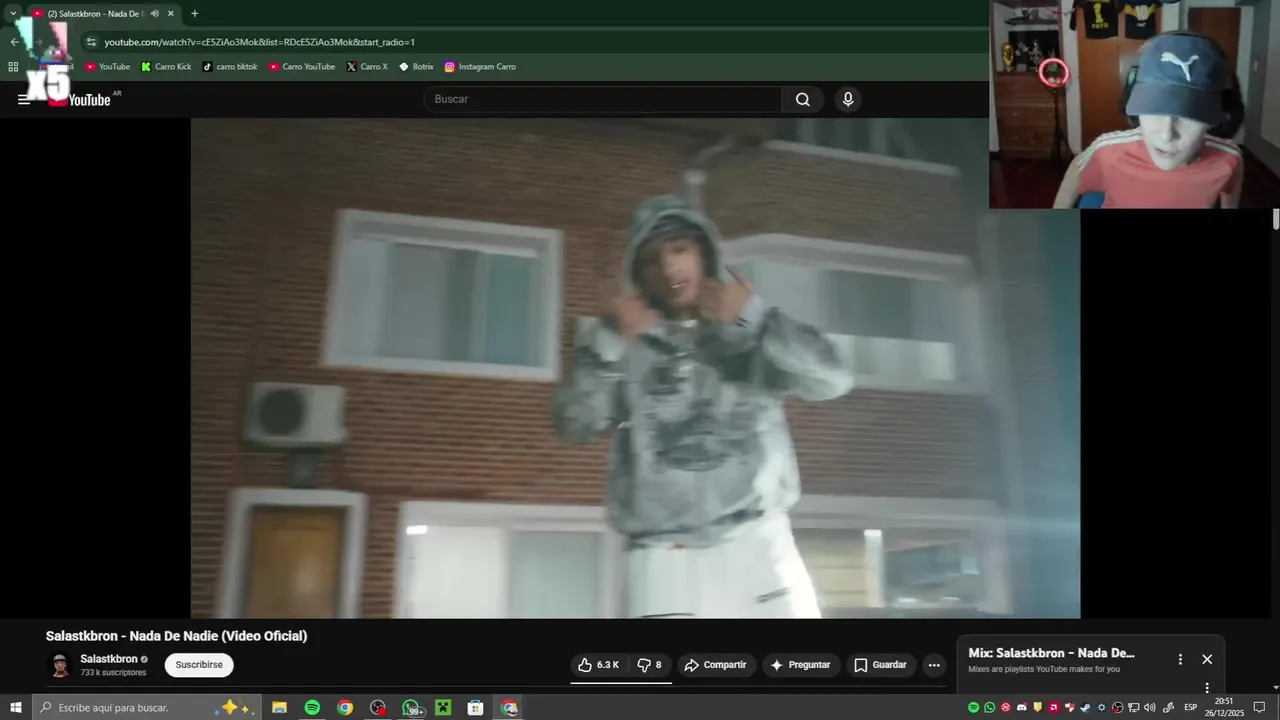The height and width of the screenshot is (720, 1280).
Task: Open the Windows Start menu
Action: tap(15, 708)
